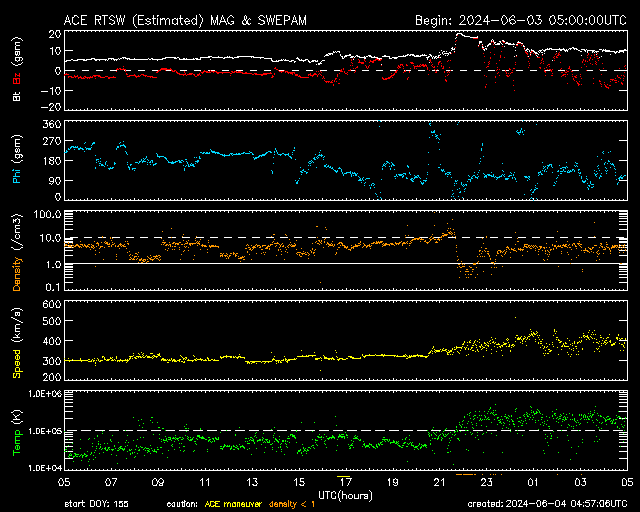This screenshot has height=512, width=640.
Task: Click the yellow ACE maneuver marker above hour 17
Action: (344, 476)
